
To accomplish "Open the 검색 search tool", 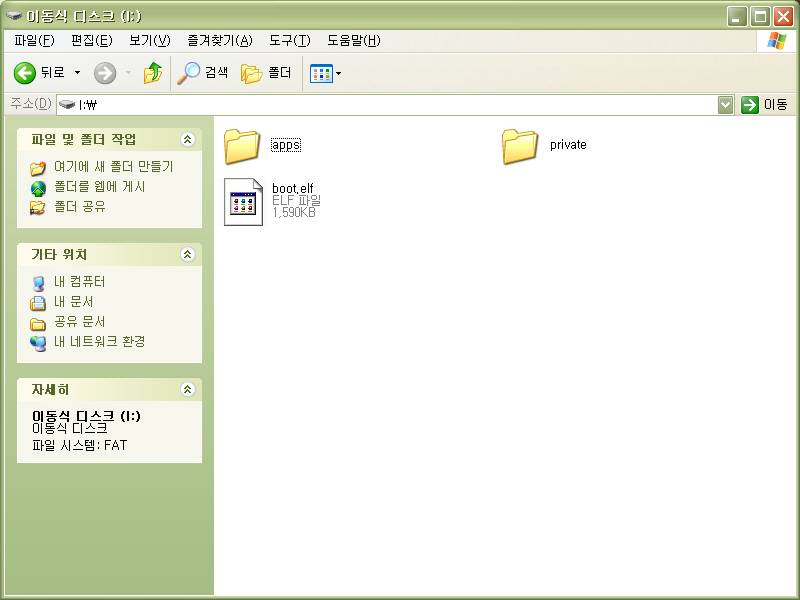I will tap(203, 73).
